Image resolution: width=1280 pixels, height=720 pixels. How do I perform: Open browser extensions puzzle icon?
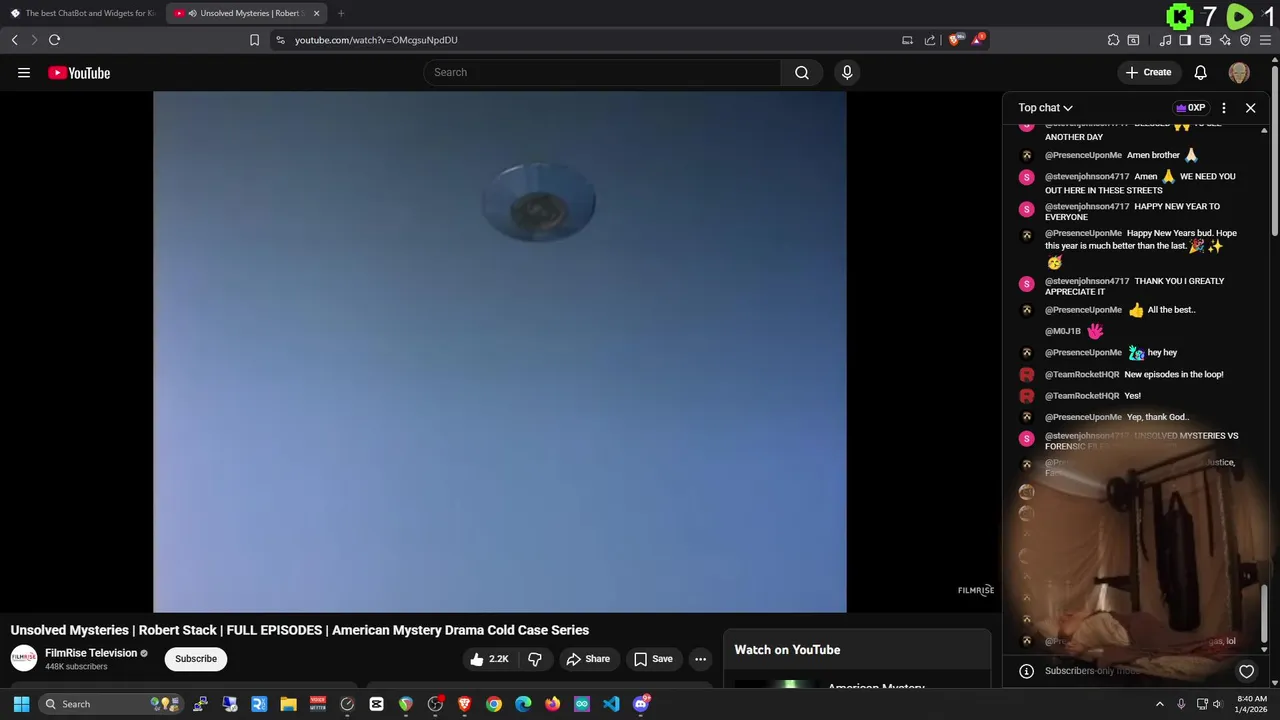point(1113,40)
